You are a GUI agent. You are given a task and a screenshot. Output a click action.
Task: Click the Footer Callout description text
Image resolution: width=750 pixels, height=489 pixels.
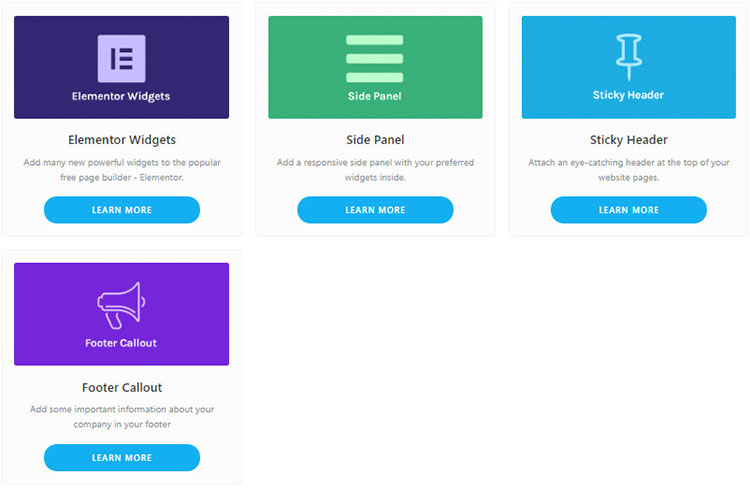(121, 416)
